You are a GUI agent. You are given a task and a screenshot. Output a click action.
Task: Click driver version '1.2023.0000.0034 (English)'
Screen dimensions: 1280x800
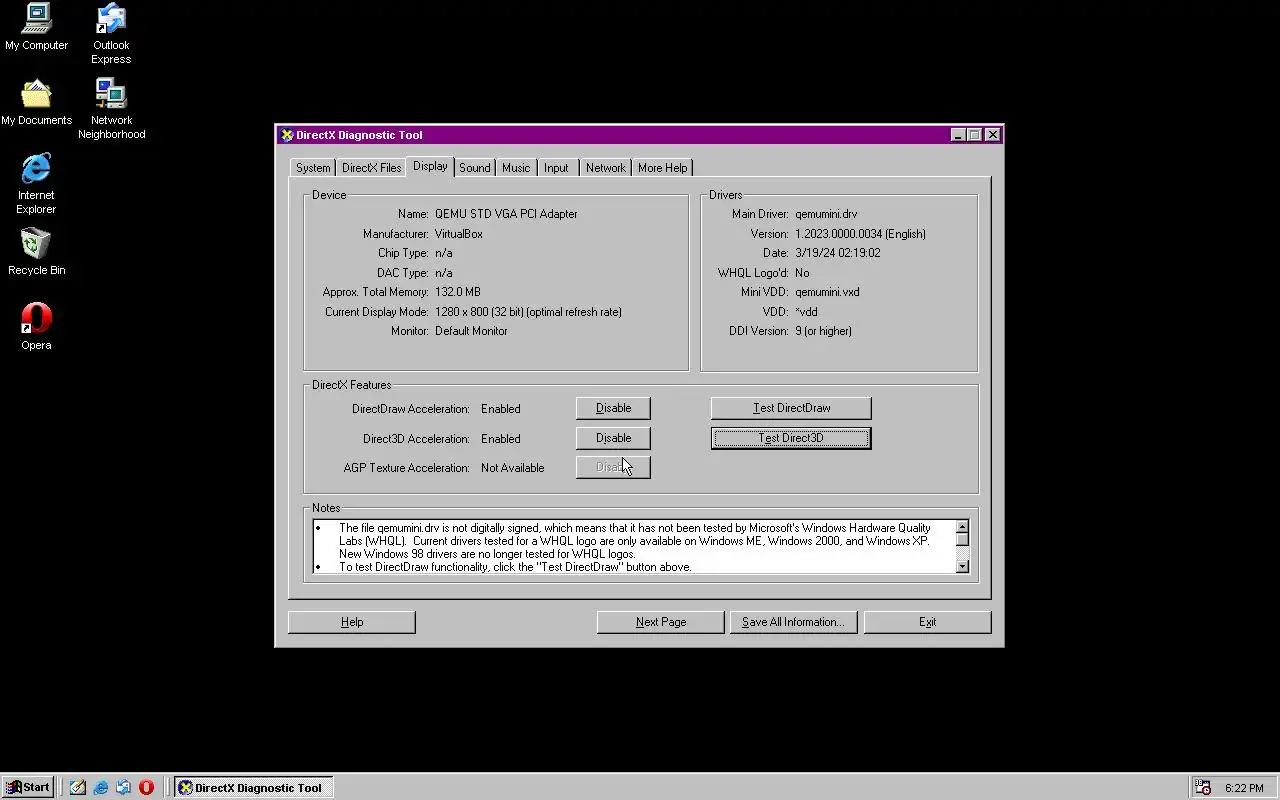click(x=860, y=234)
